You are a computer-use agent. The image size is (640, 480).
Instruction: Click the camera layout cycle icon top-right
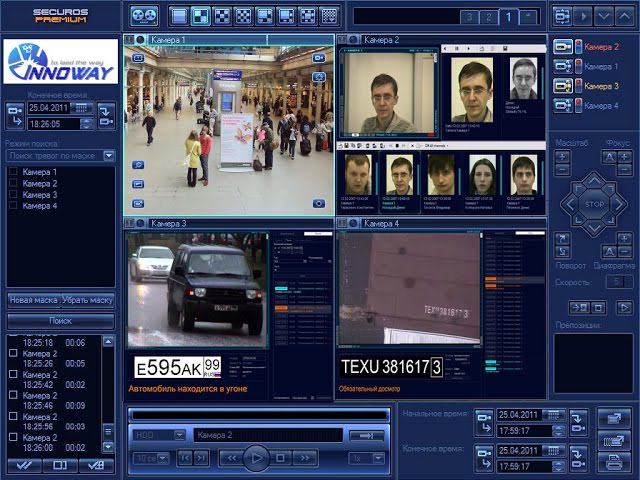pos(562,16)
